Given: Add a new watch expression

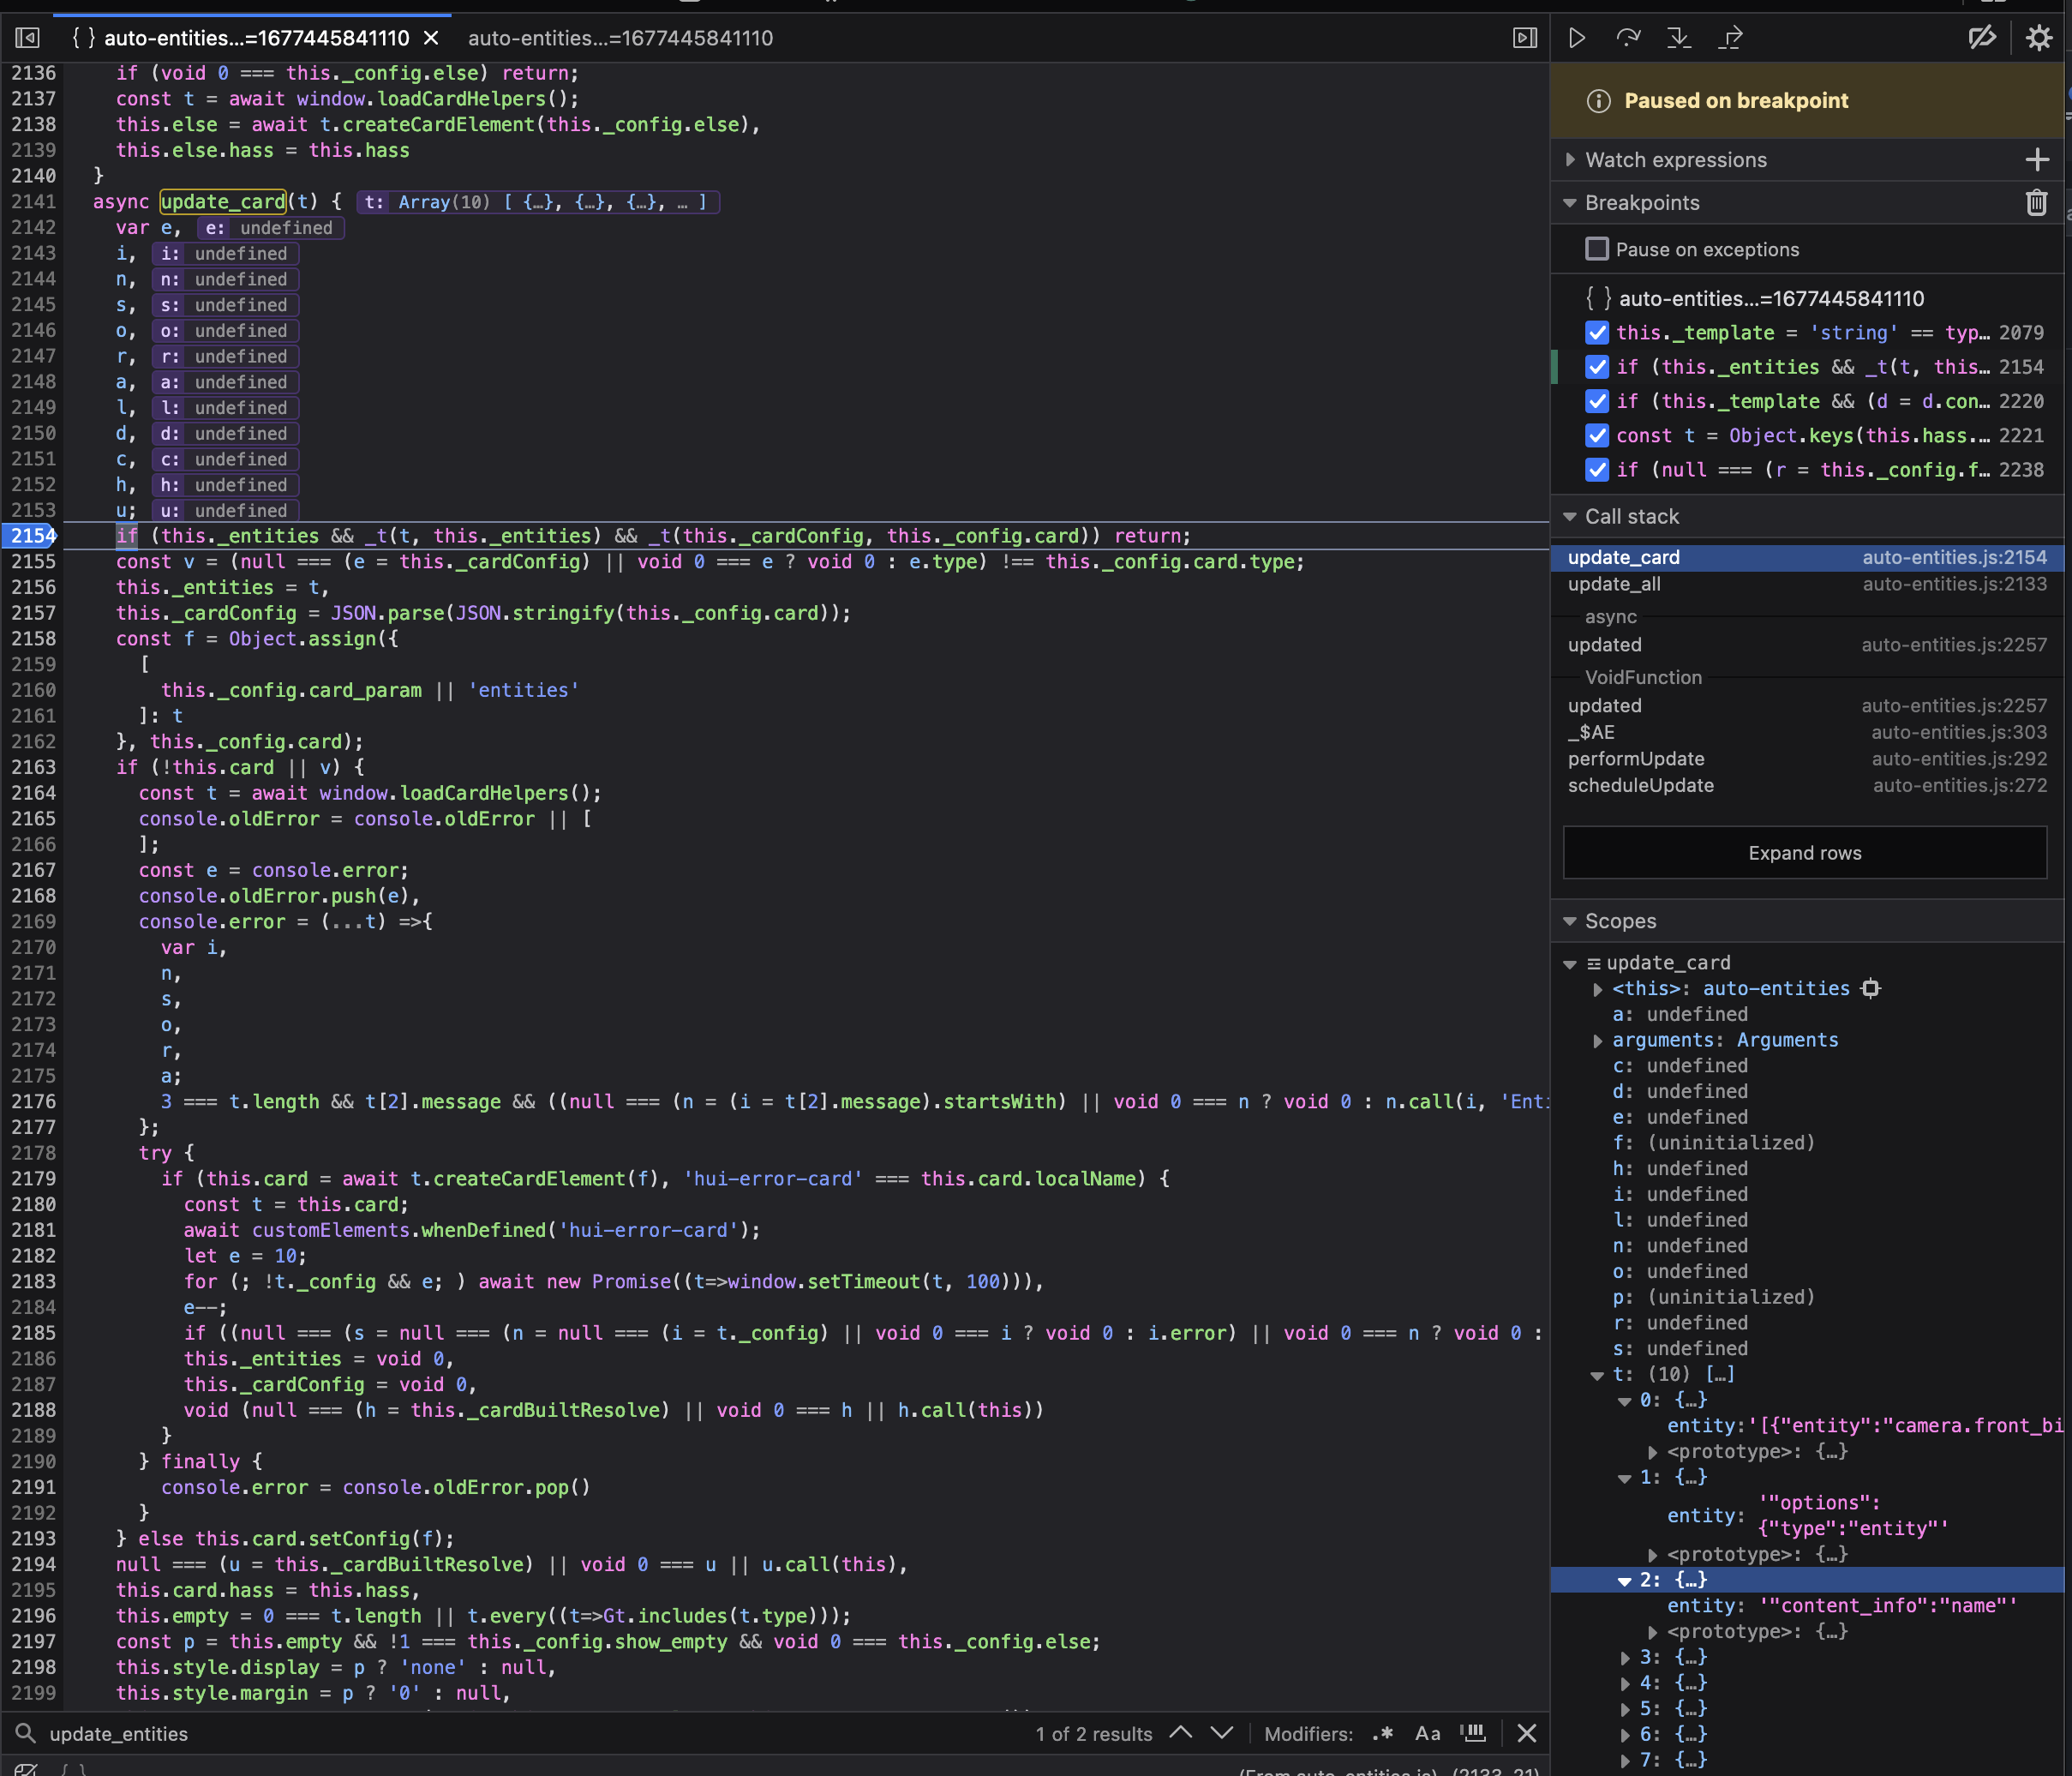Looking at the screenshot, I should [2039, 159].
